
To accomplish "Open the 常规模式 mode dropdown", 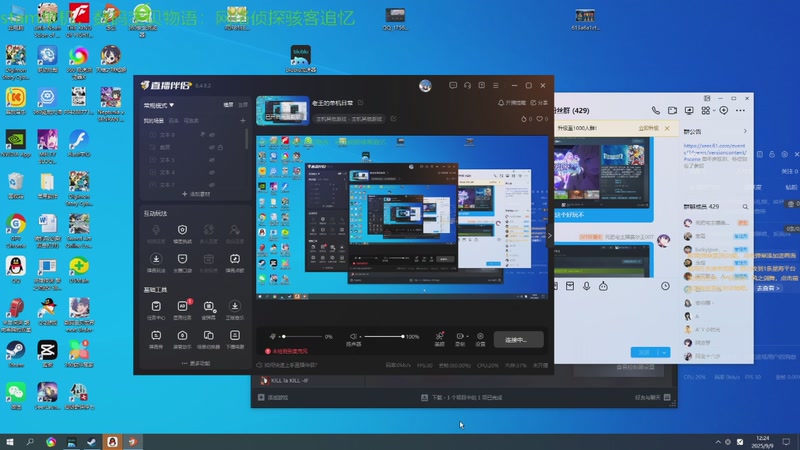I will 159,105.
